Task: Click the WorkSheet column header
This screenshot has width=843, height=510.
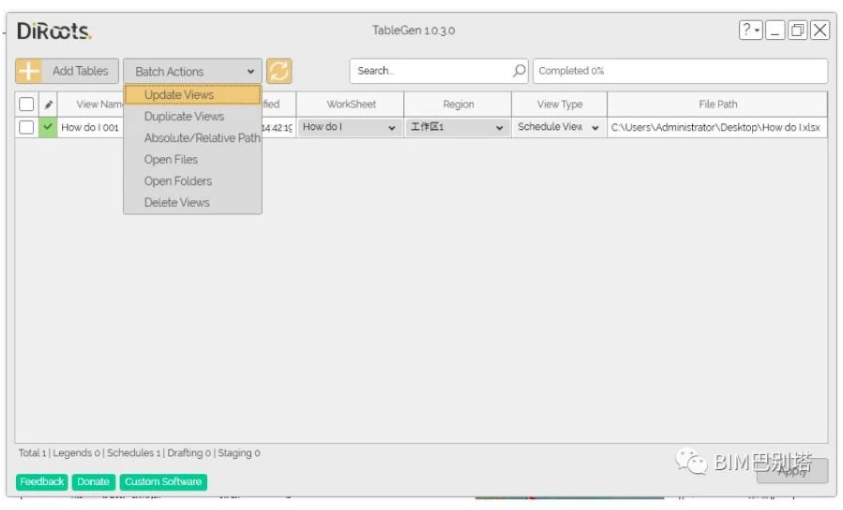Action: tap(351, 104)
